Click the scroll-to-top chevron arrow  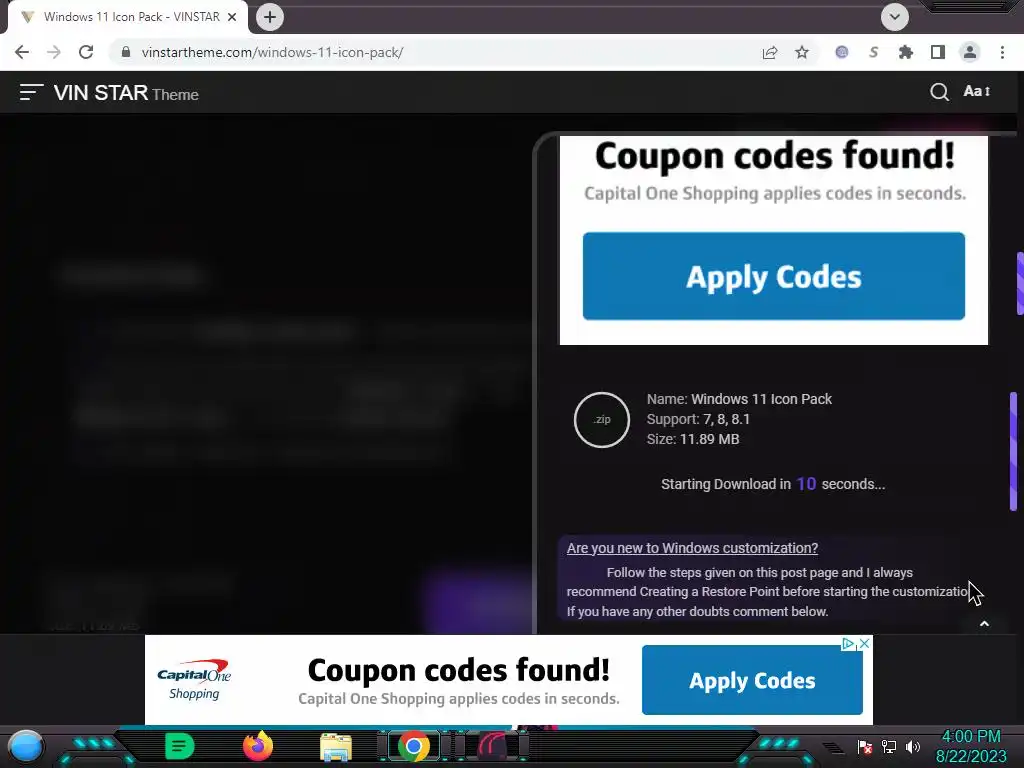pyautogui.click(x=984, y=624)
